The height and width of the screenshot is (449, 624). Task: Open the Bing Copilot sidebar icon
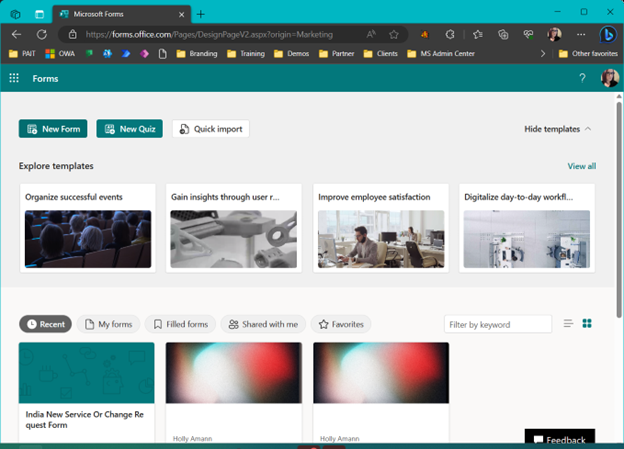[607, 34]
